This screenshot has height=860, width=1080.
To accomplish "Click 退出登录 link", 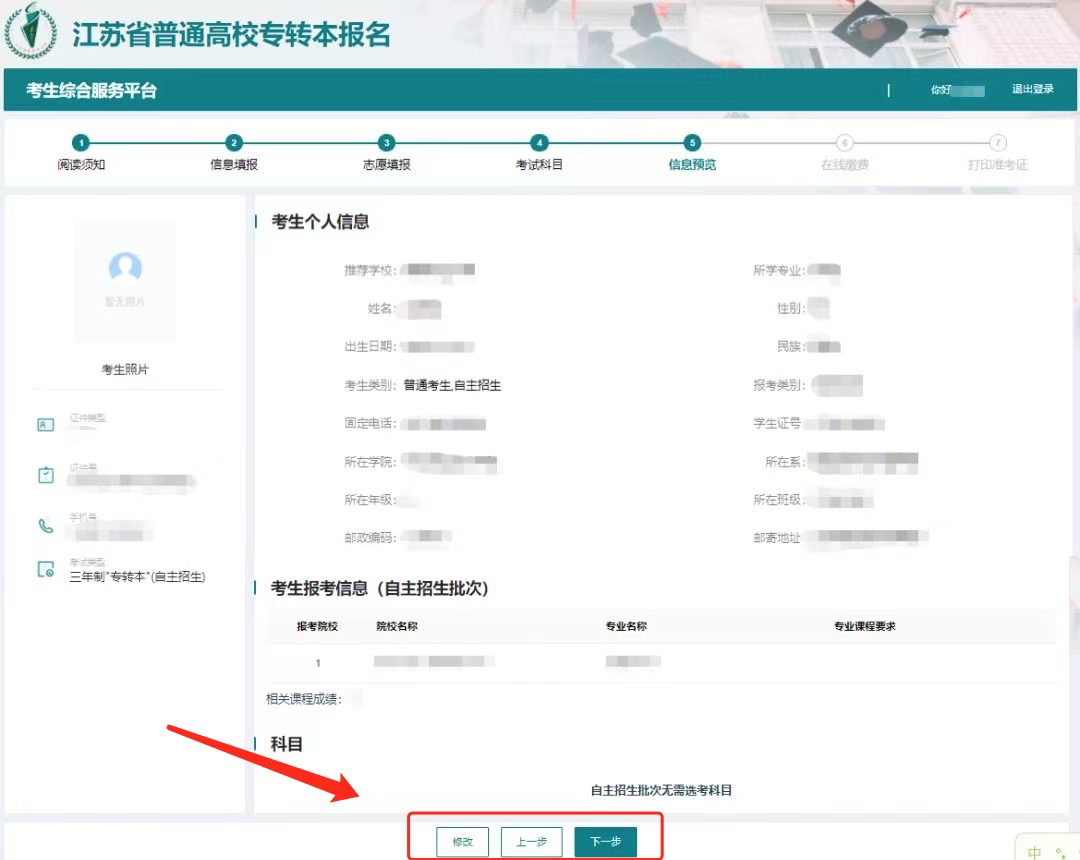I will [x=1032, y=89].
